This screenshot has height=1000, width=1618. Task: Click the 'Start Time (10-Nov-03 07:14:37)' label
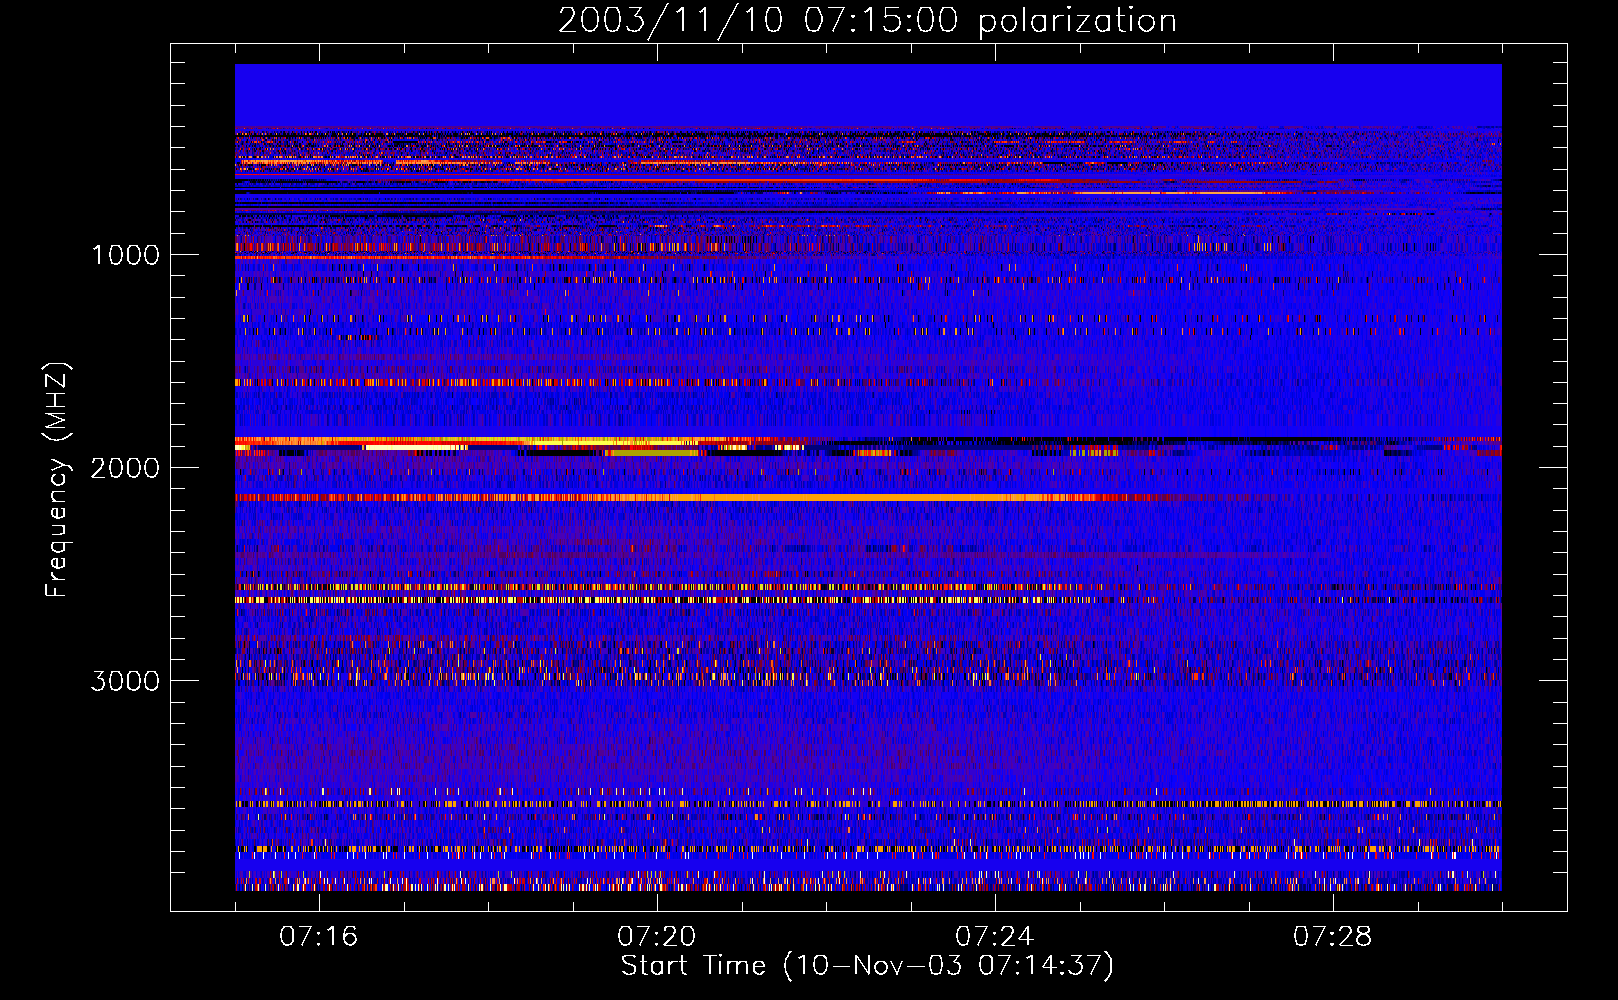click(x=867, y=966)
